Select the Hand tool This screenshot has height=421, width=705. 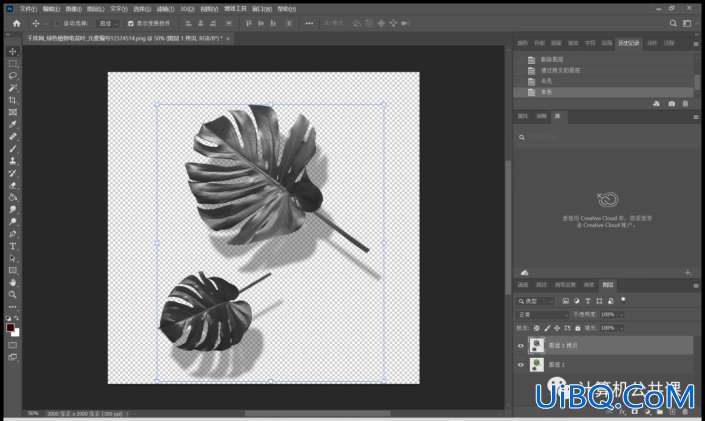pyautogui.click(x=13, y=282)
